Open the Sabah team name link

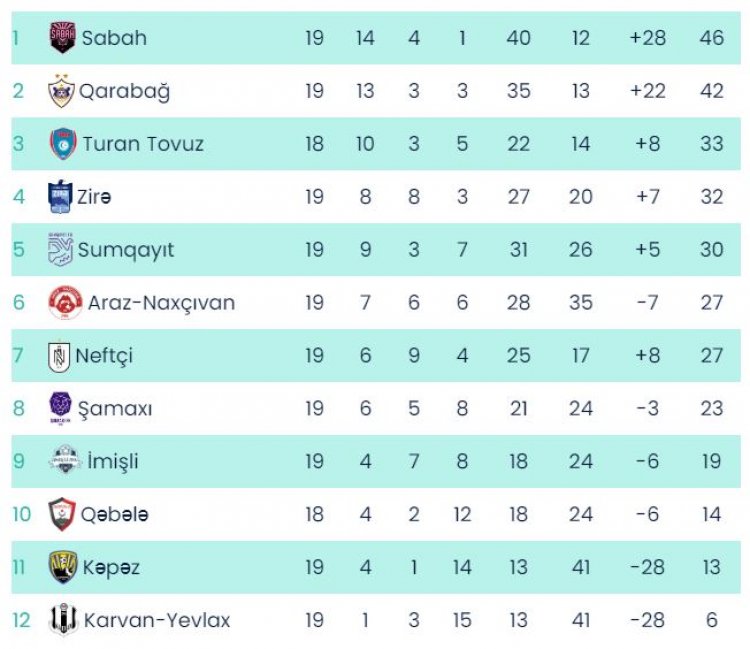(114, 38)
